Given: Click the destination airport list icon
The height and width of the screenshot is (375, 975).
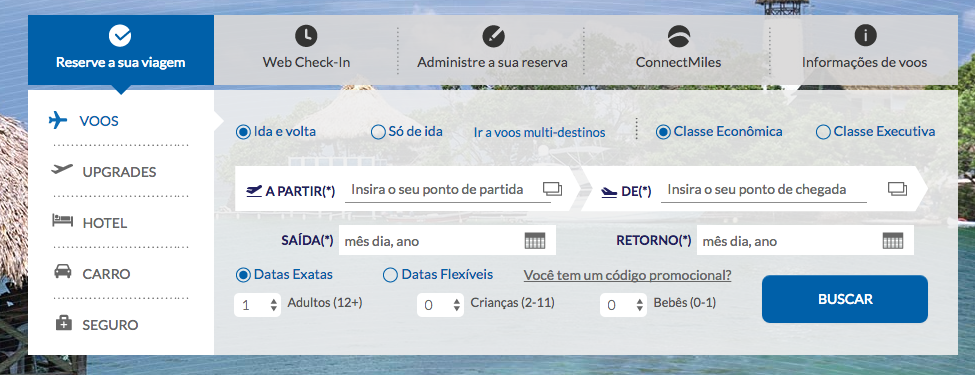Looking at the screenshot, I should click(898, 188).
